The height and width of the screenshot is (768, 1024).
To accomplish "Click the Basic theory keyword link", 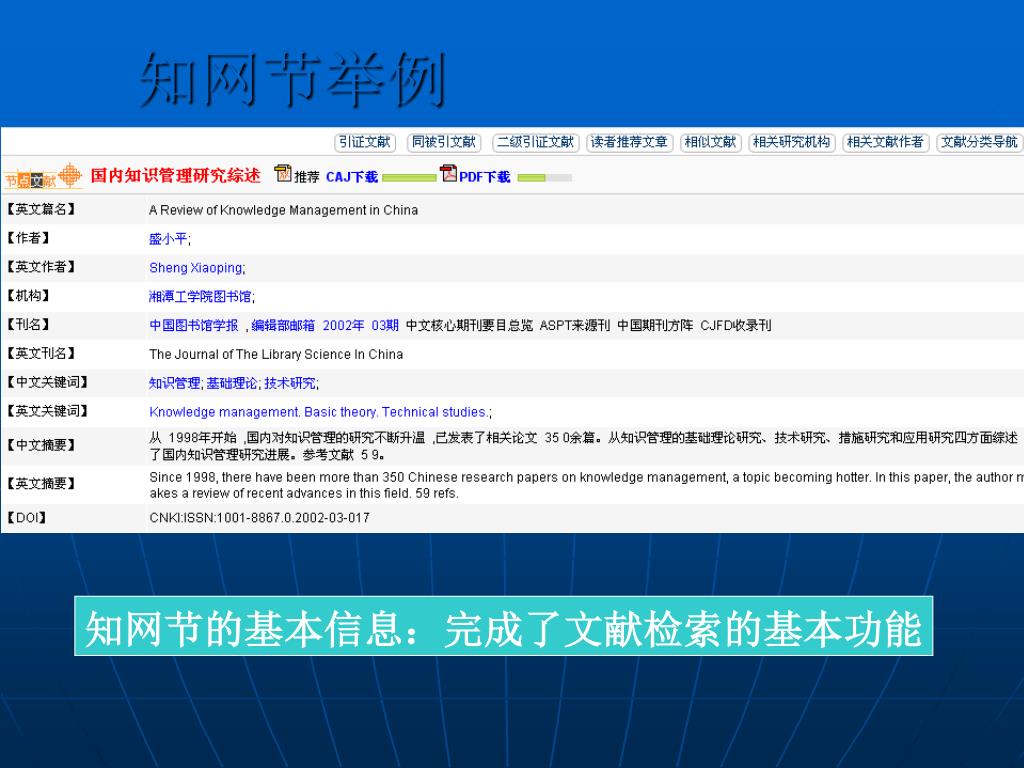I will [341, 412].
